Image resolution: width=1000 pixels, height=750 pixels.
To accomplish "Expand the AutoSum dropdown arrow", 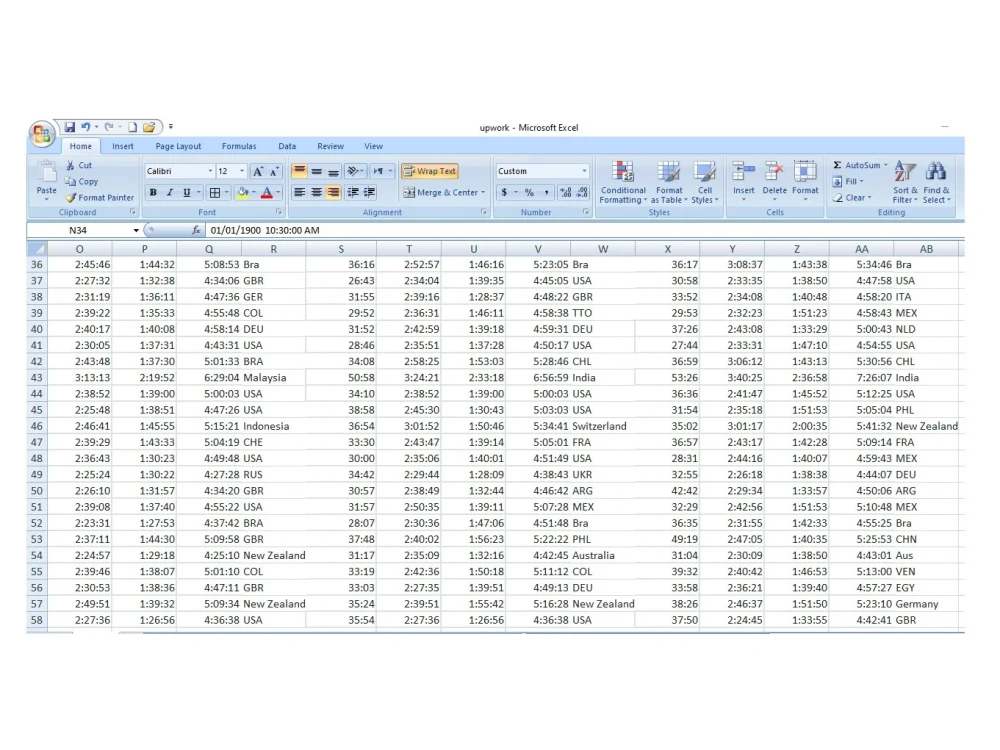I will pyautogui.click(x=885, y=165).
